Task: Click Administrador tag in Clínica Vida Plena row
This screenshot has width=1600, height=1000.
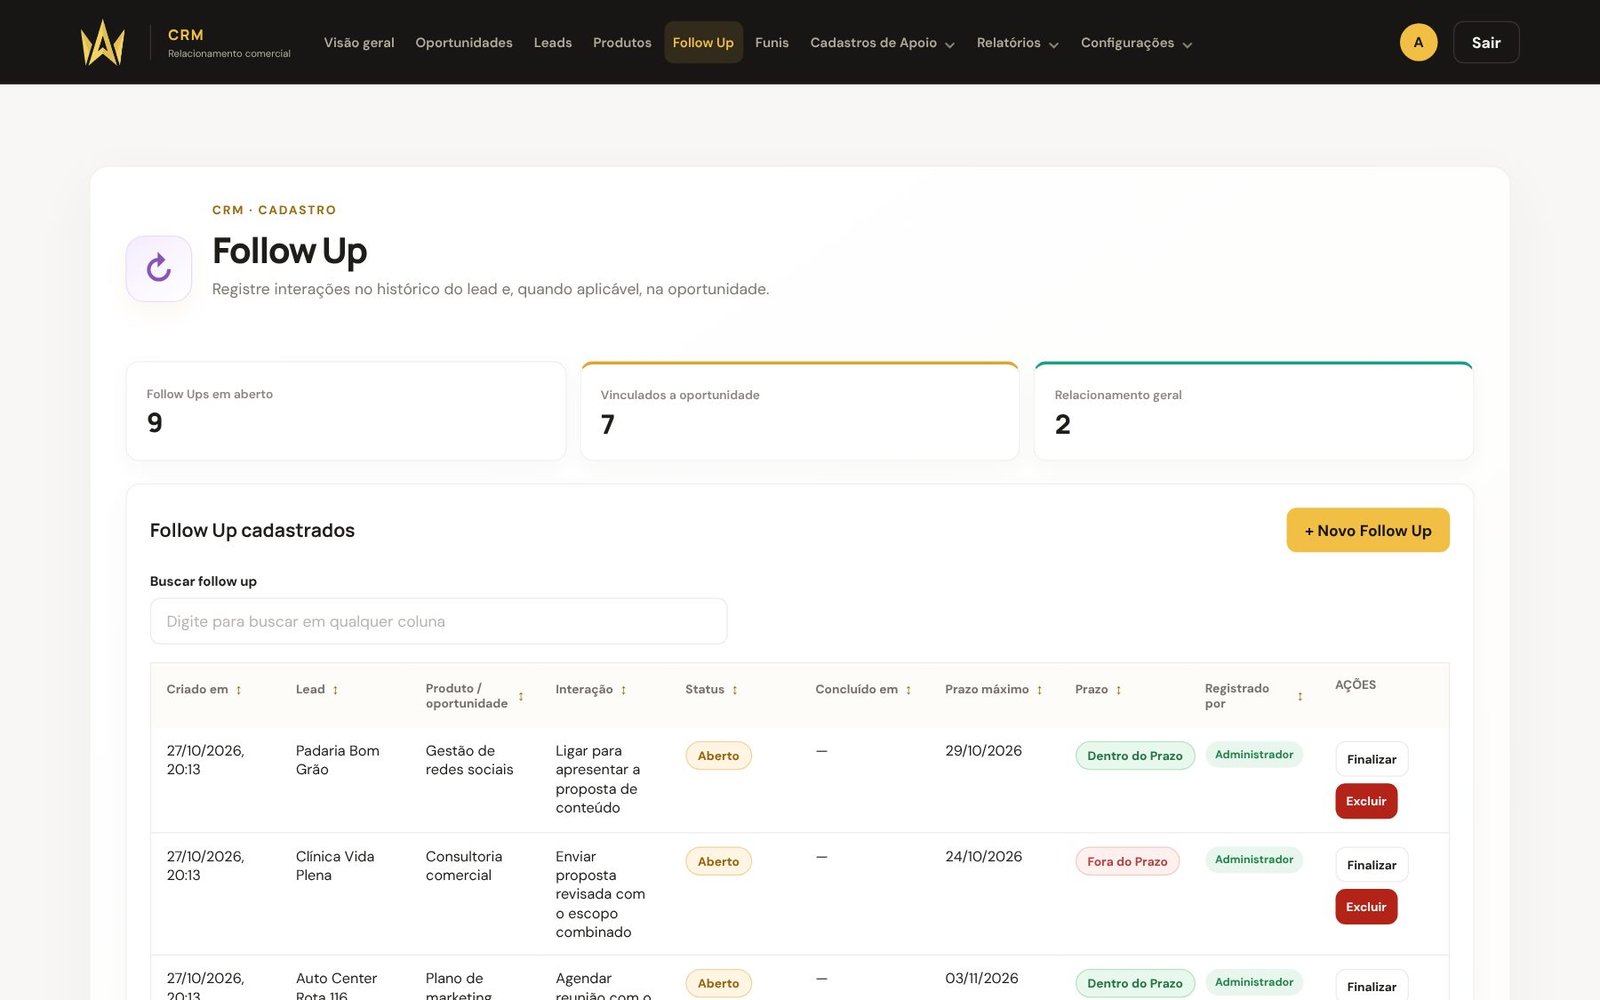Action: click(1254, 860)
